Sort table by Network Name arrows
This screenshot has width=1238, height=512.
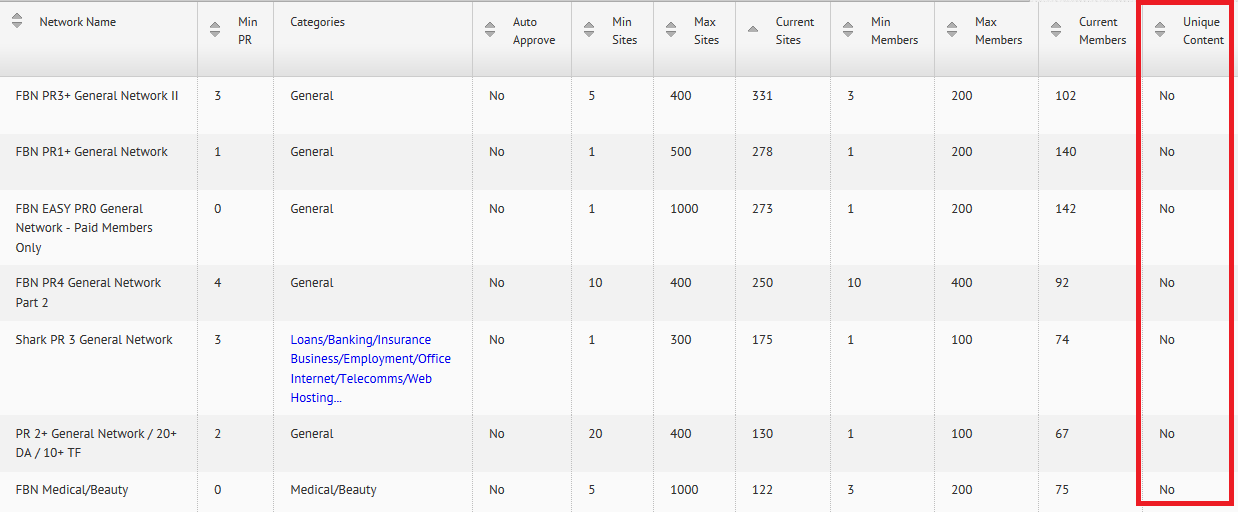[17, 22]
